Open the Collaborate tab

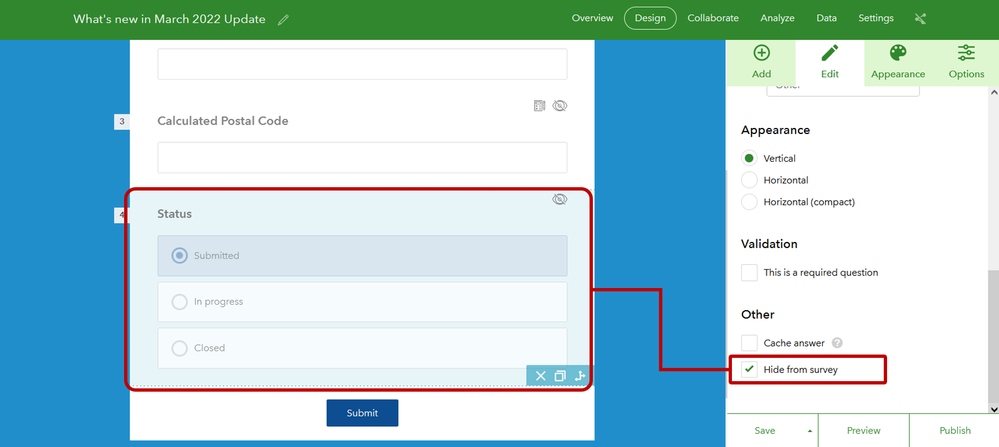(713, 18)
